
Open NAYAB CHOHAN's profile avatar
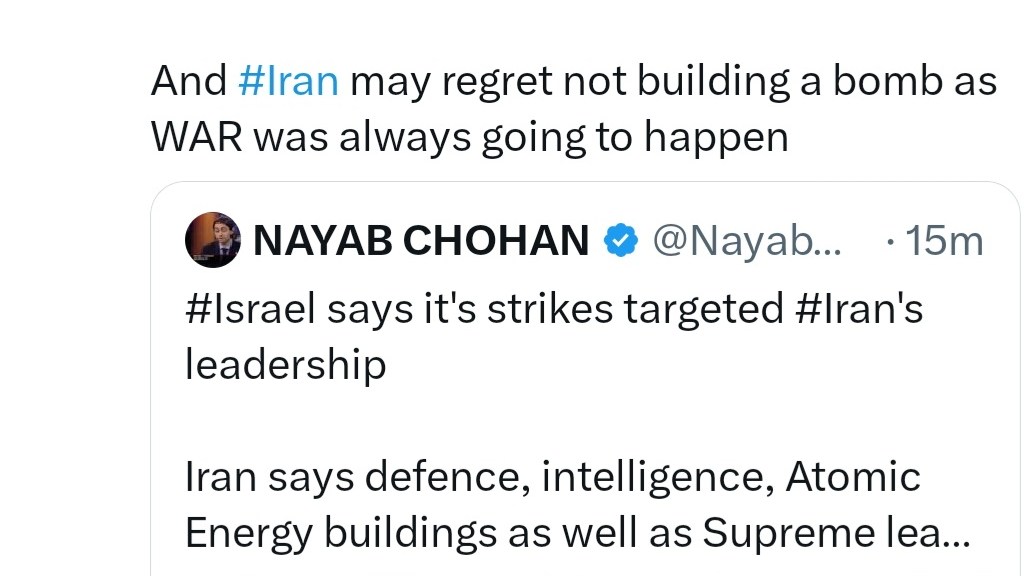(212, 240)
